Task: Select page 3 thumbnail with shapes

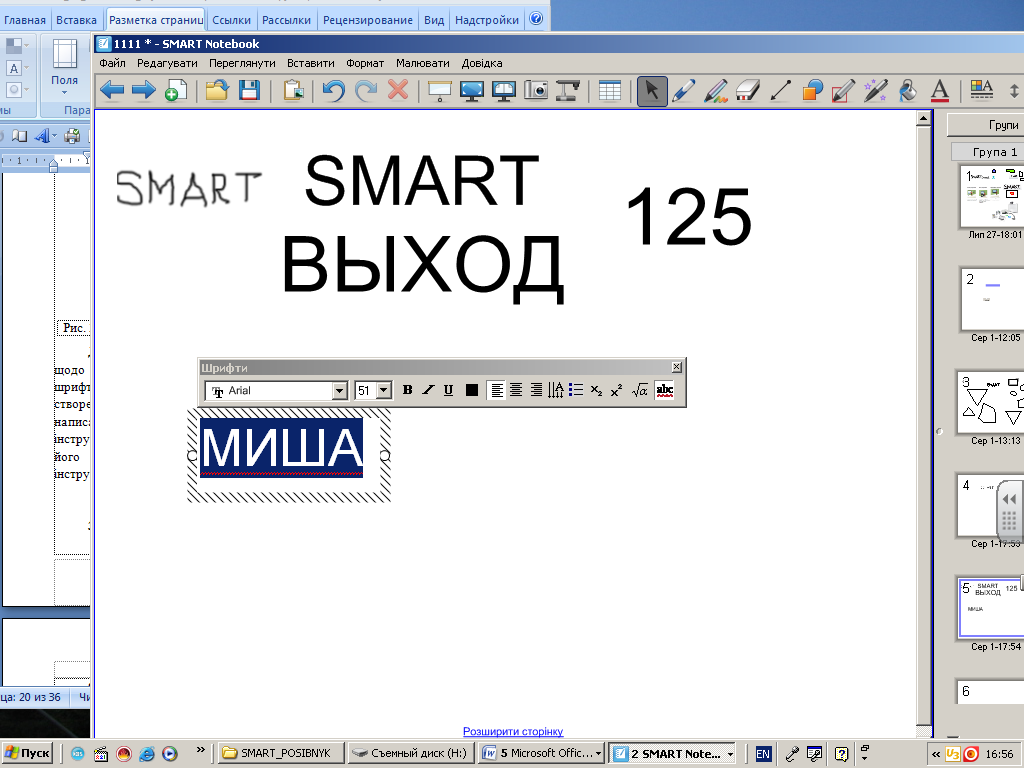Action: point(991,403)
